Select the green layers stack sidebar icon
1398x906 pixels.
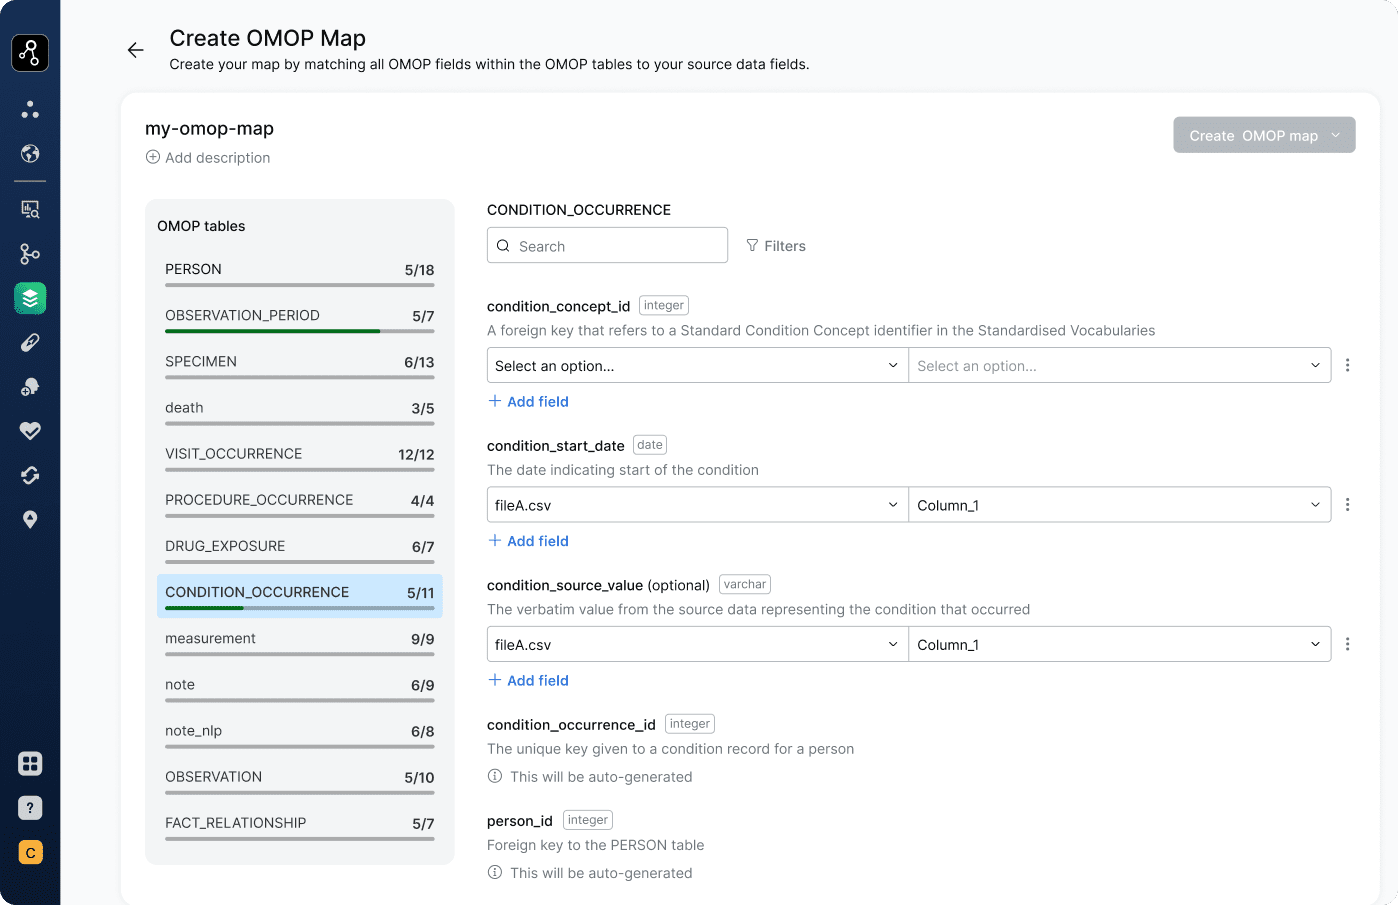30,298
